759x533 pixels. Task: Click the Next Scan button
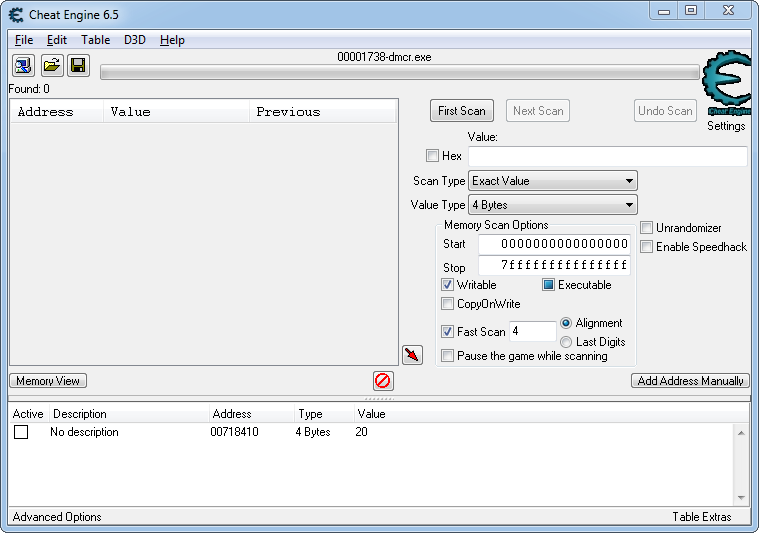click(x=538, y=111)
